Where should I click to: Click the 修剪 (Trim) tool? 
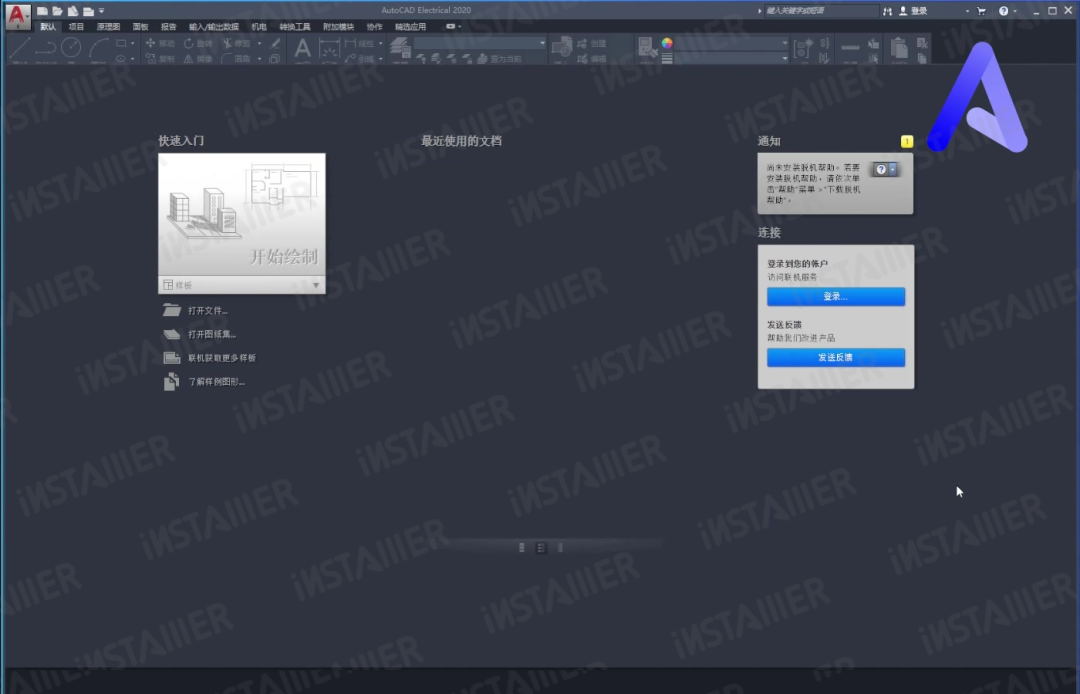click(236, 43)
